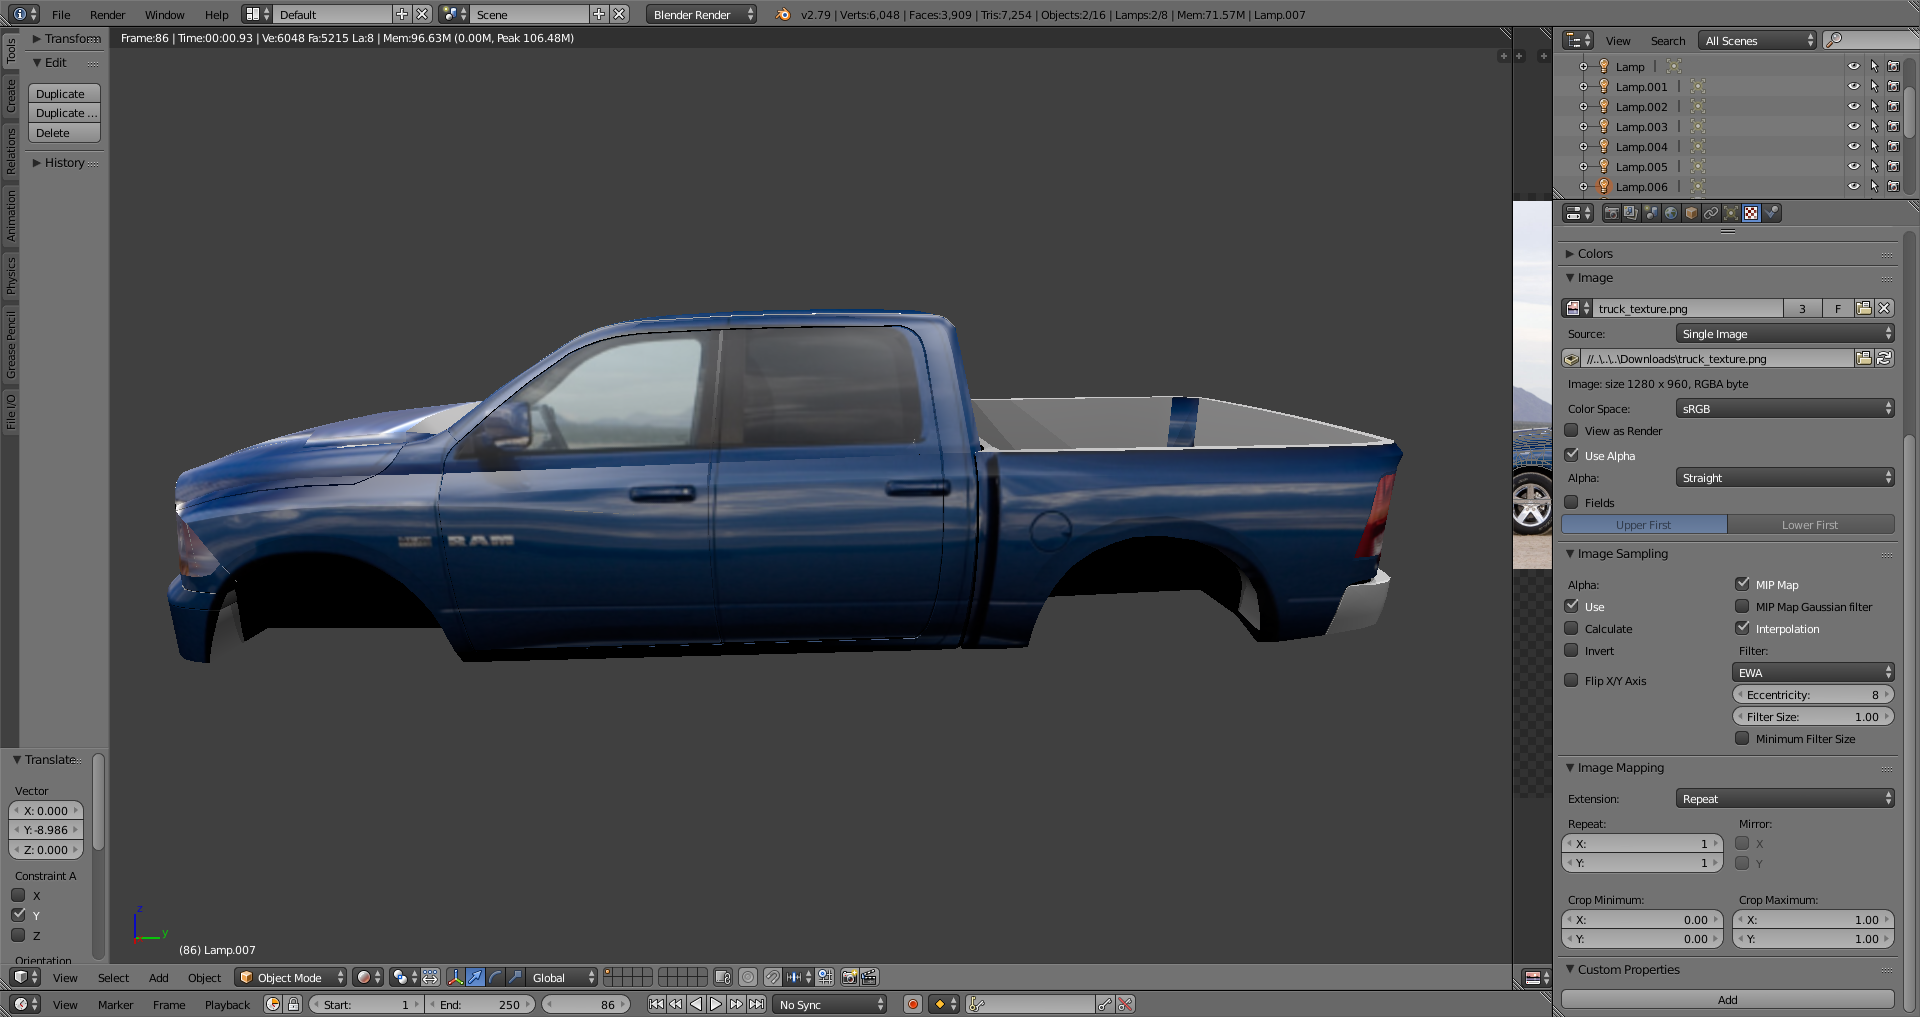Click the play animation button in timeline
1920x1017 pixels.
coord(716,1004)
